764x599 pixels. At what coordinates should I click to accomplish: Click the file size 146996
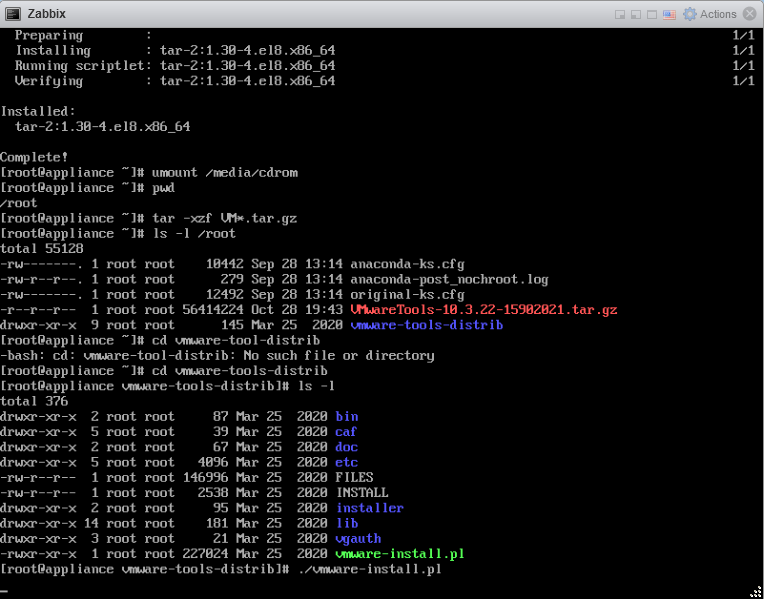[205, 477]
